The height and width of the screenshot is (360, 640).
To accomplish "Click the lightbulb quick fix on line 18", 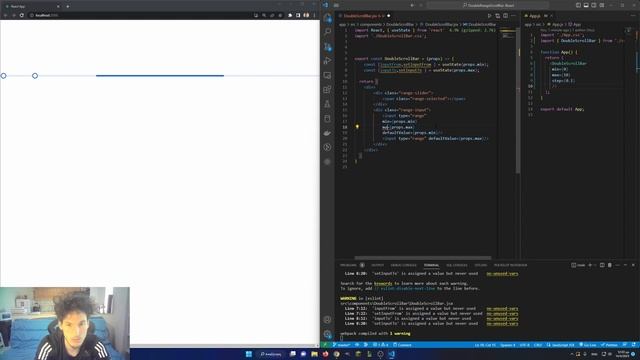I will [x=357, y=127].
